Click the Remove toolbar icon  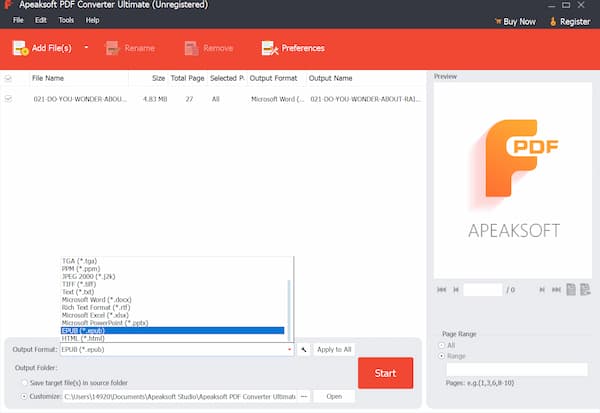pos(191,48)
